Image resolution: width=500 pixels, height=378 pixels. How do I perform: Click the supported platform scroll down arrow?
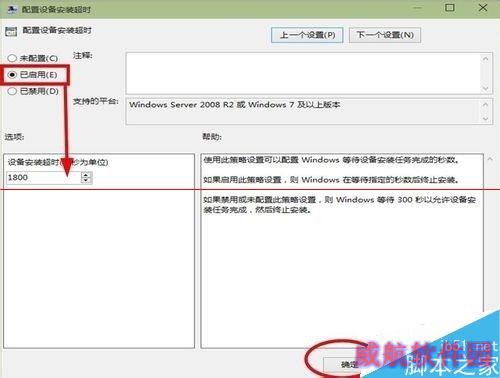[x=486, y=119]
